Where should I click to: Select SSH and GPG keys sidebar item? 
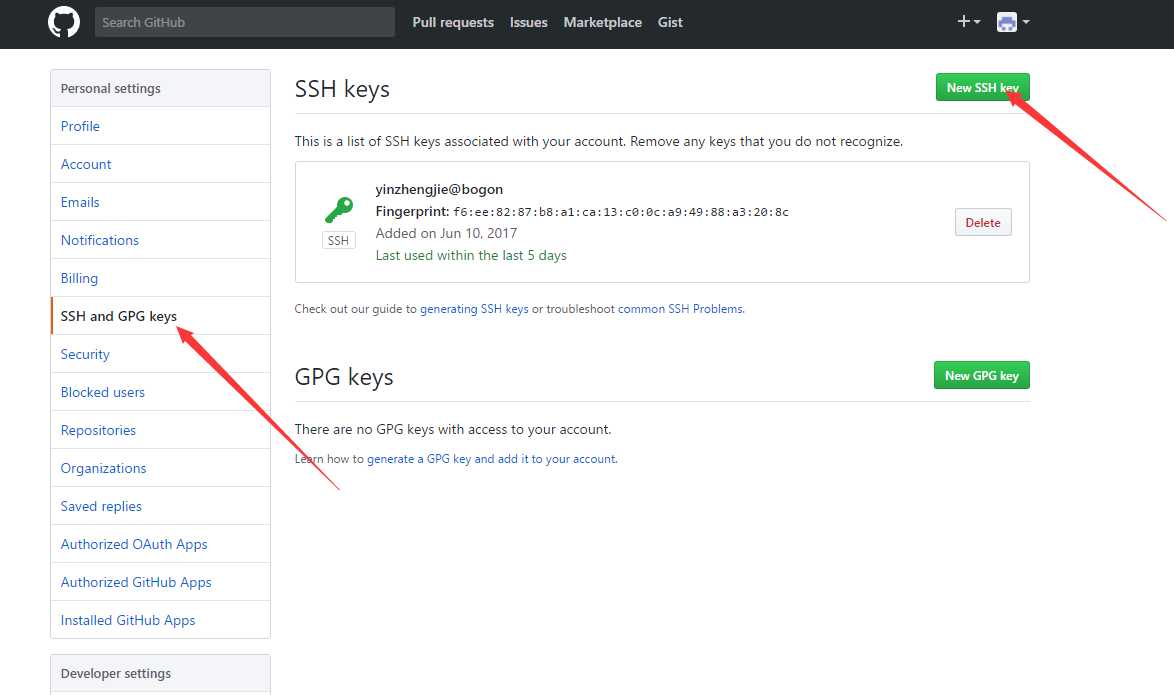160,316
